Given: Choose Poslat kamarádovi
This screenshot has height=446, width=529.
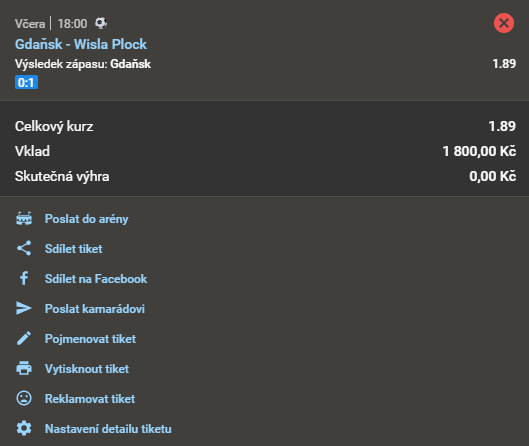Looking at the screenshot, I should [x=95, y=309].
